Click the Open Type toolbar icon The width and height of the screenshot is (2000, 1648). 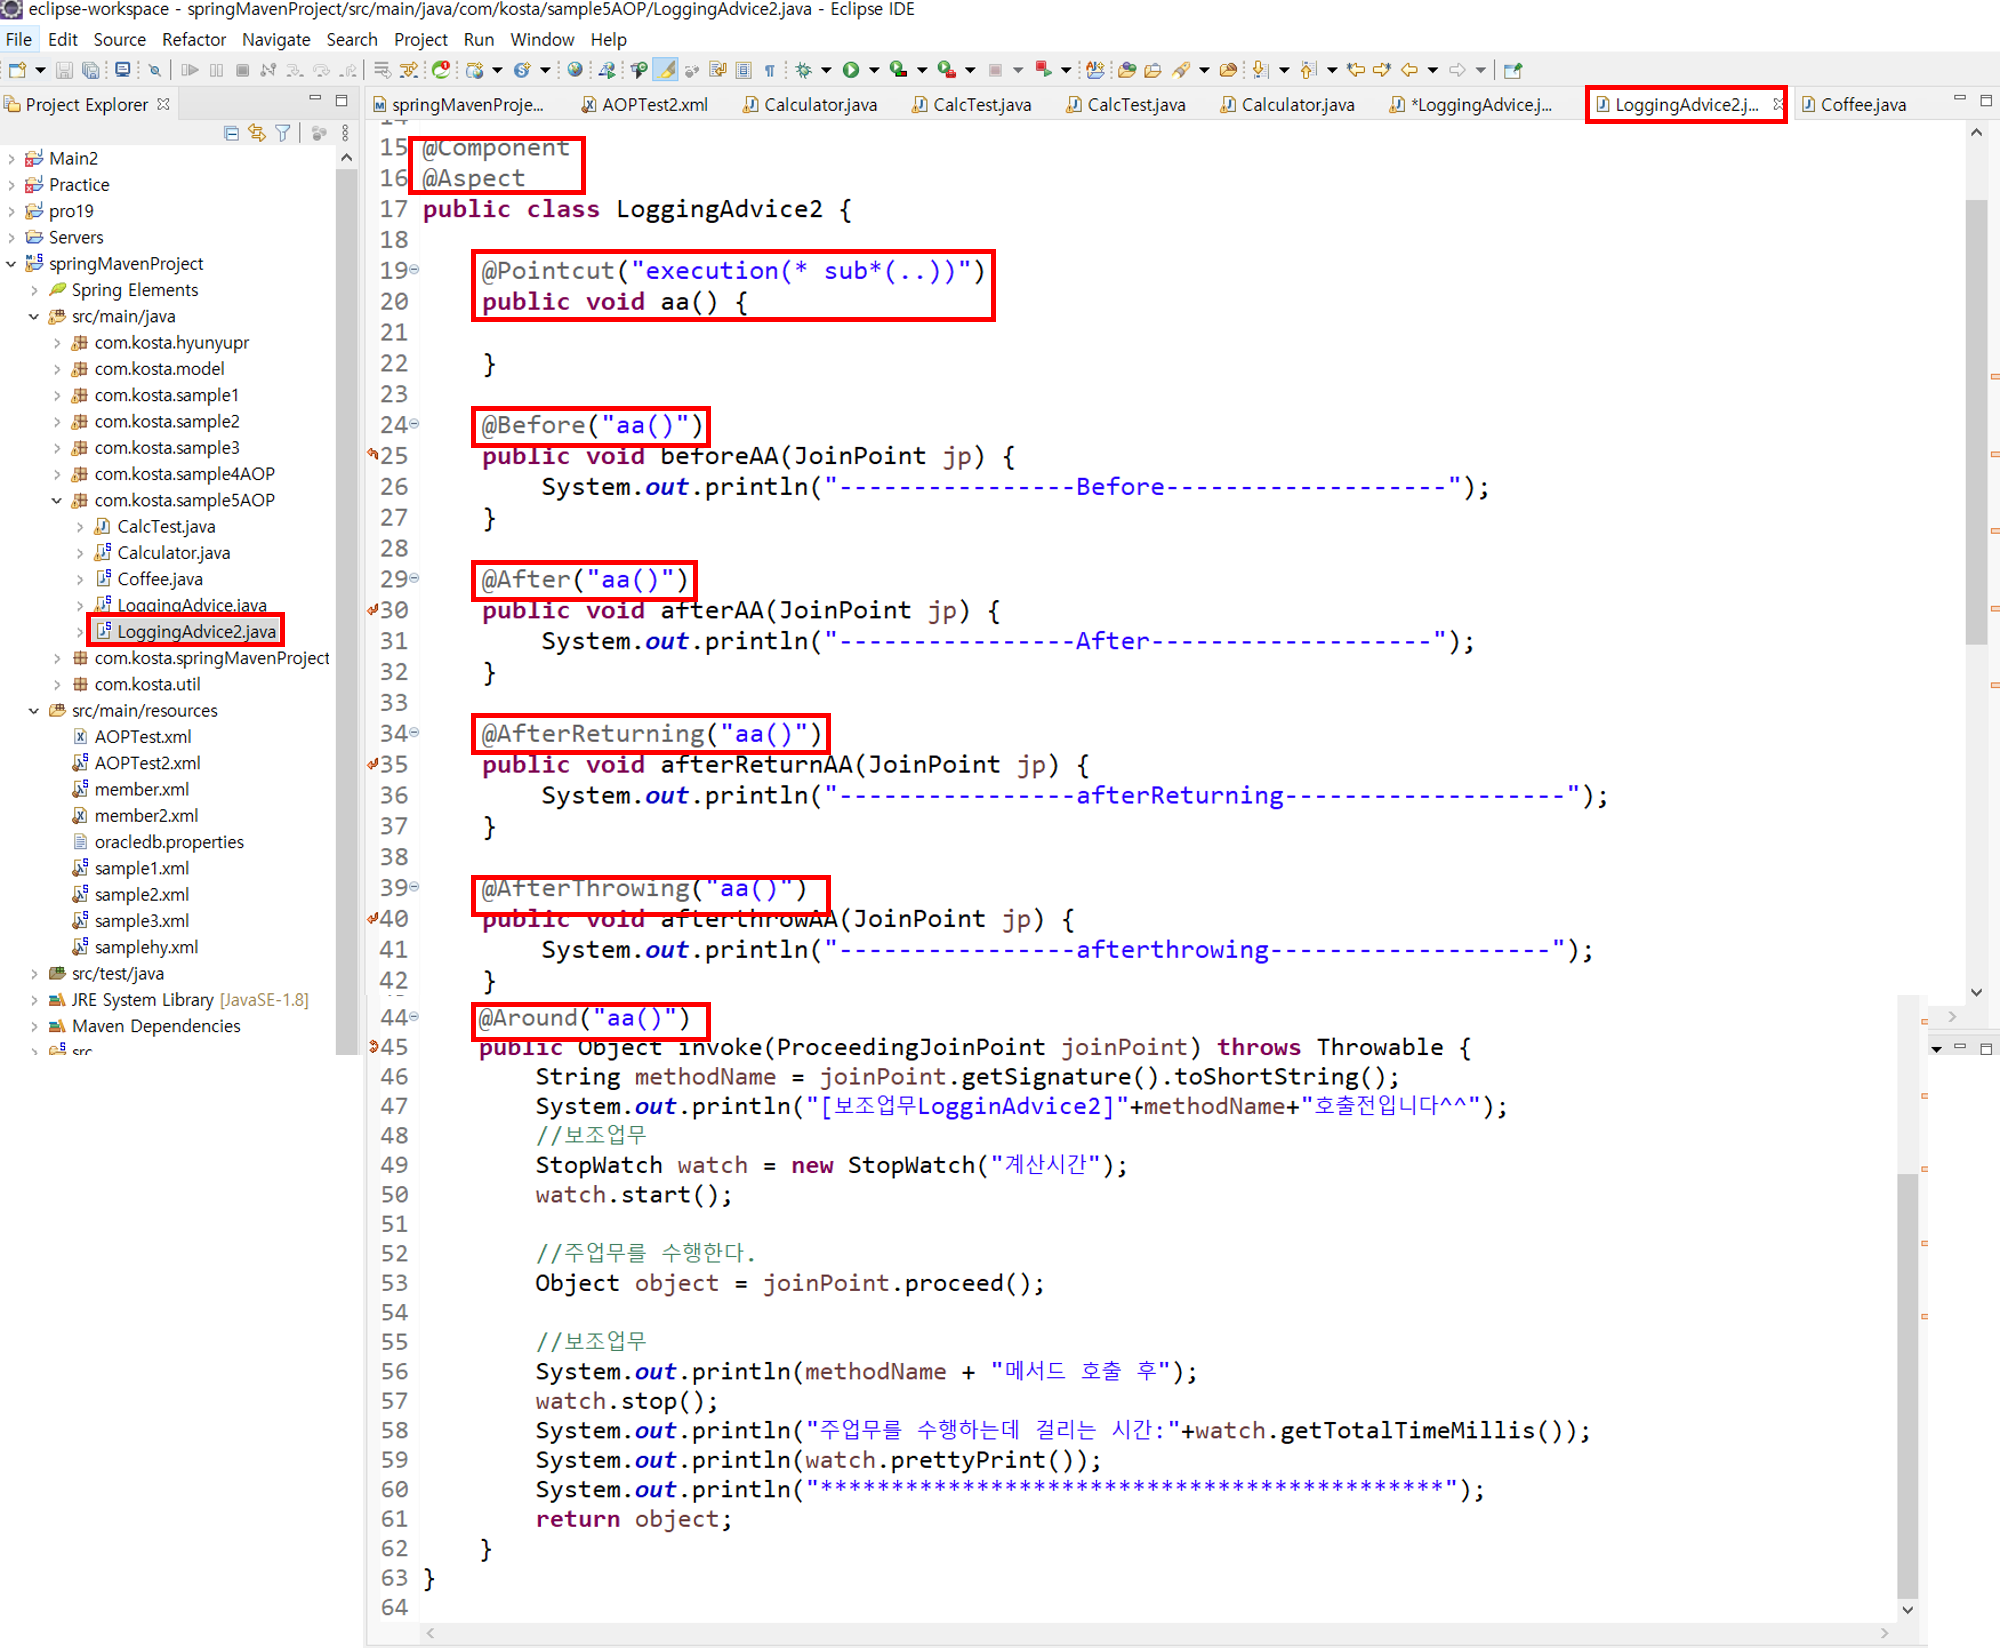1127,70
